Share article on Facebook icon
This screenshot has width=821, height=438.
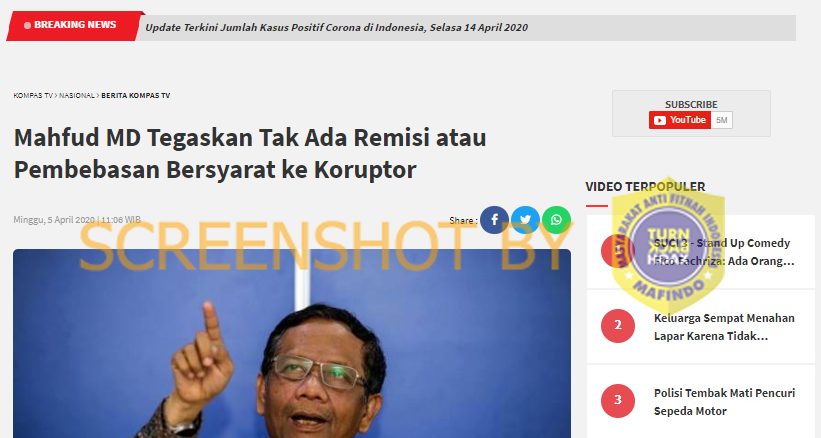(494, 220)
